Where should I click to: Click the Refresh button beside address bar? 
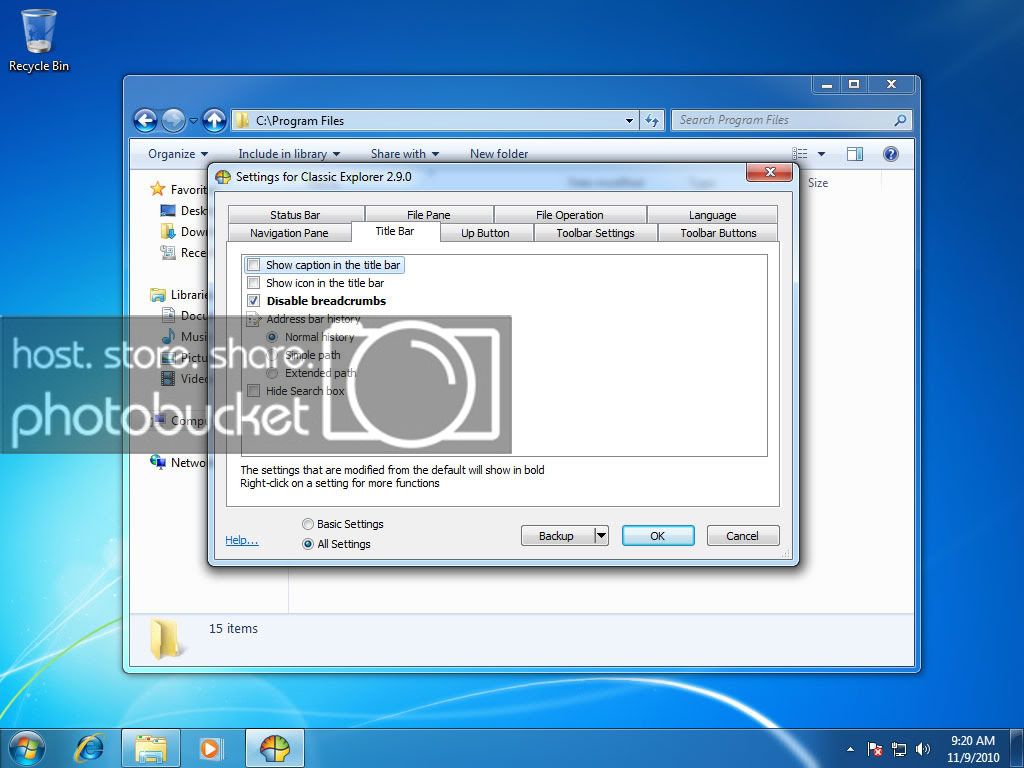pyautogui.click(x=652, y=120)
